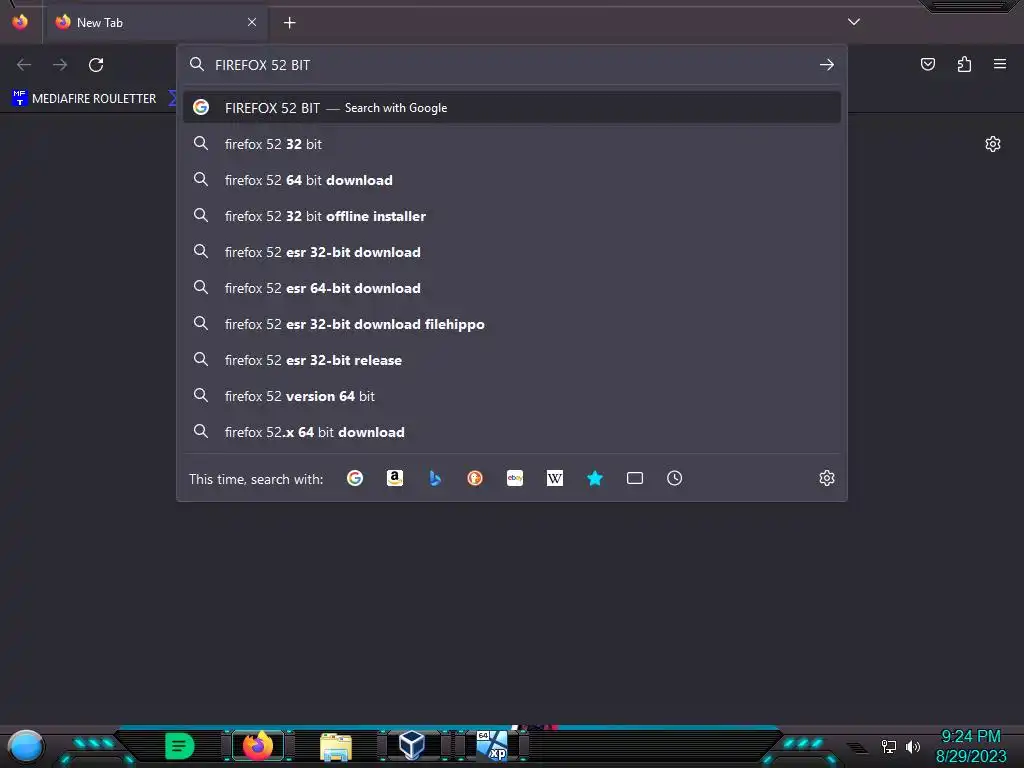Open the green notes app on taskbar

pos(179,746)
